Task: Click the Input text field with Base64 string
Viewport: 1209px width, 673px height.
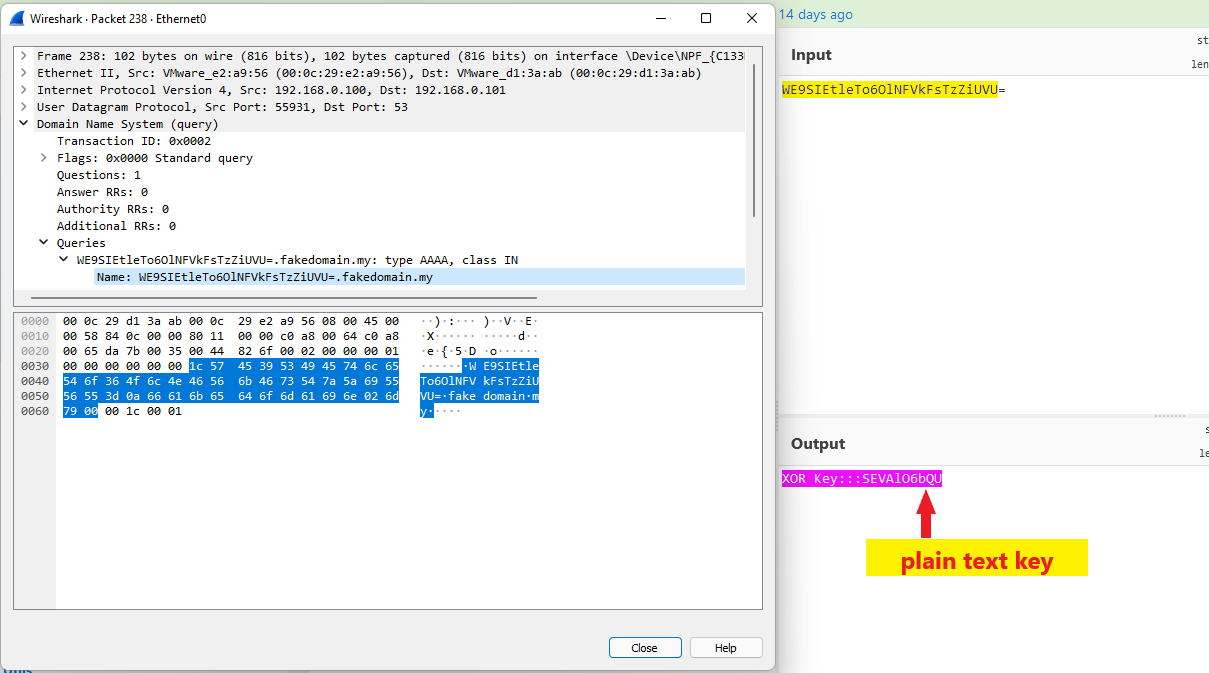Action: tap(893, 90)
